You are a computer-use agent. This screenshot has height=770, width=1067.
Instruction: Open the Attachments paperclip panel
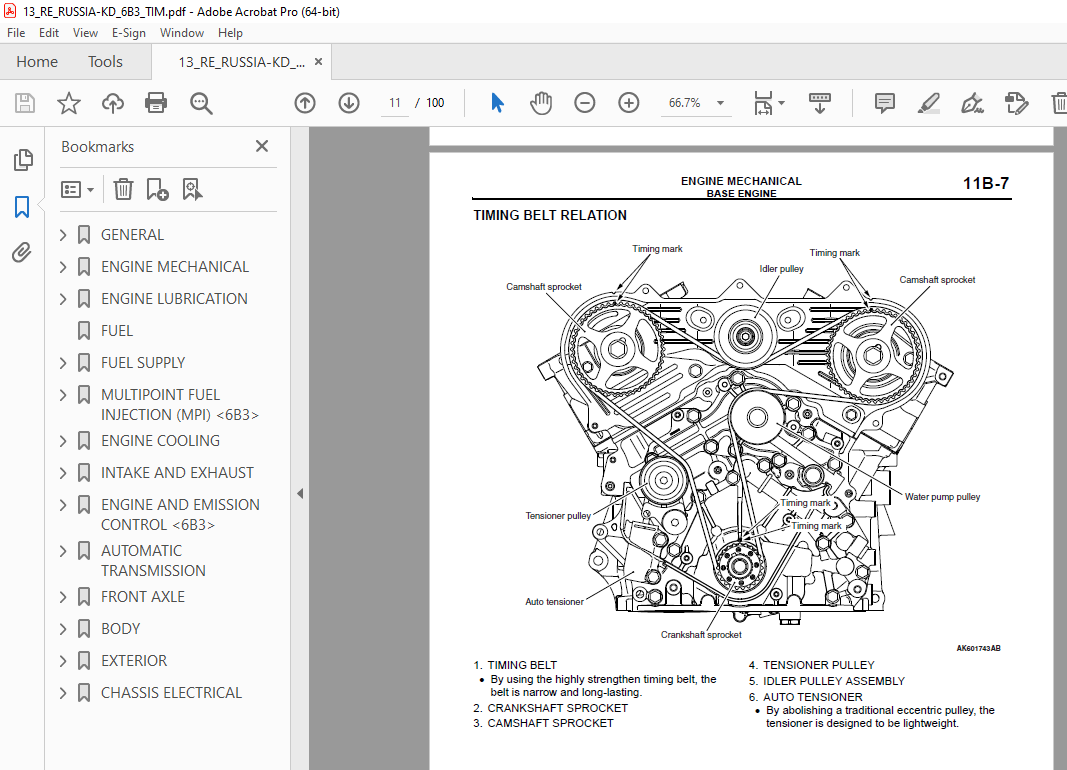point(22,252)
